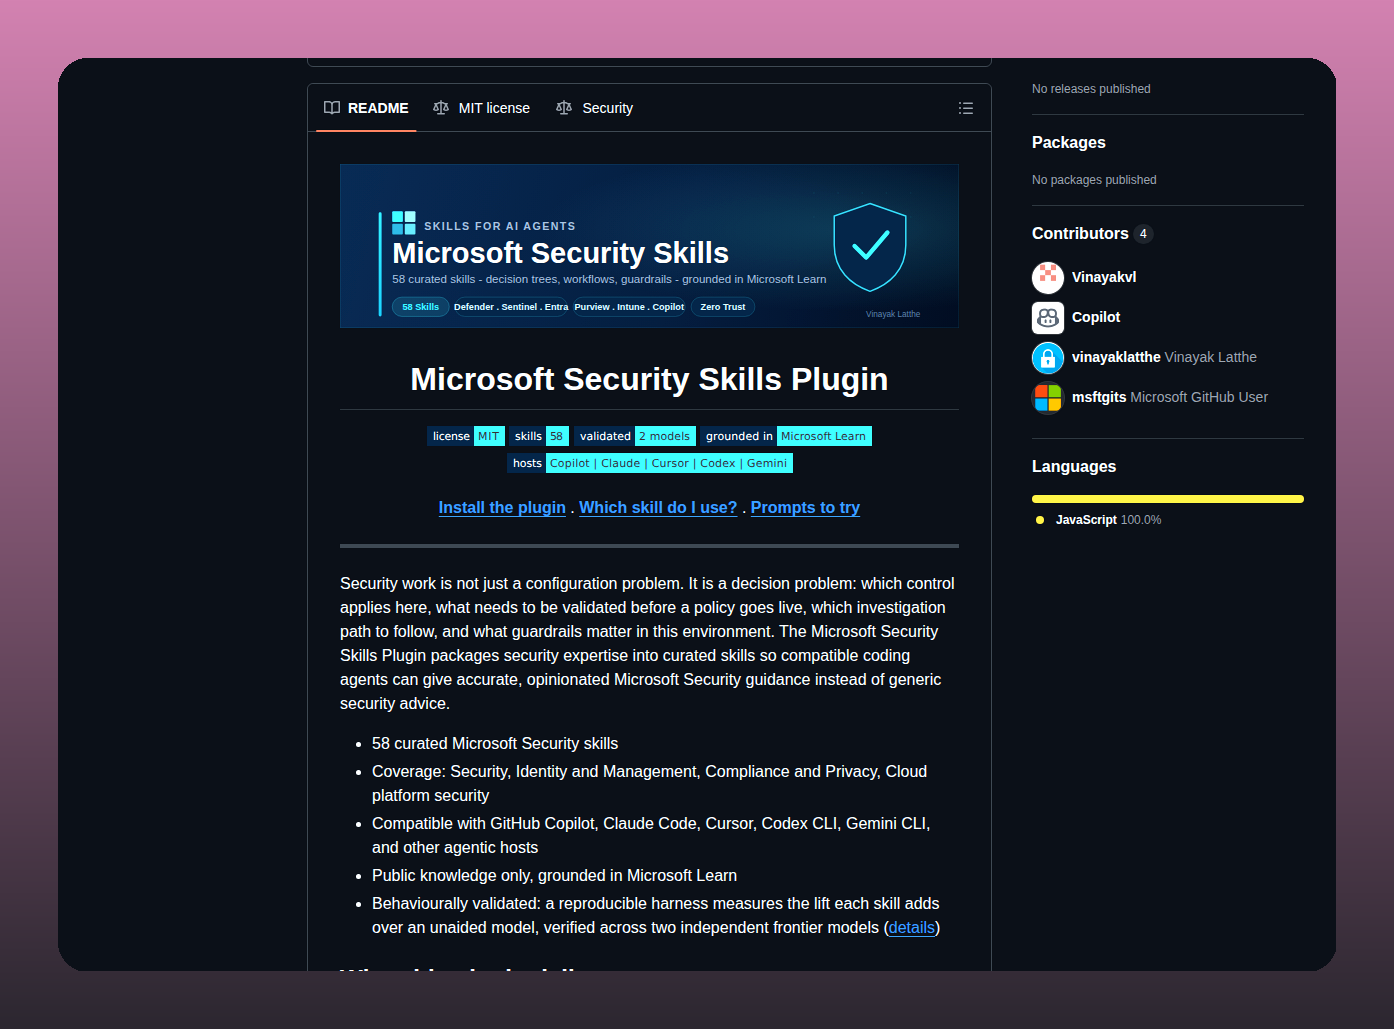Switch to the MIT license tab
The image size is (1394, 1029).
(481, 108)
